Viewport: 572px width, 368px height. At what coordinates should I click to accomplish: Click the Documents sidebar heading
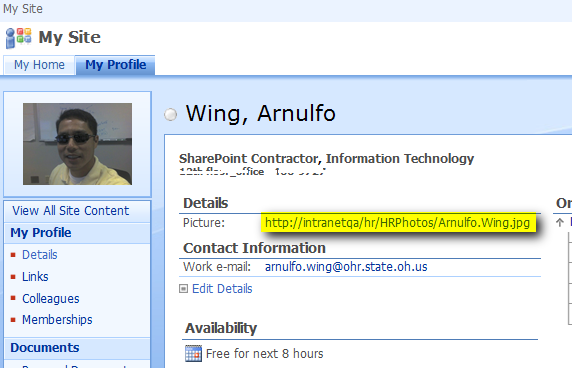tap(45, 348)
